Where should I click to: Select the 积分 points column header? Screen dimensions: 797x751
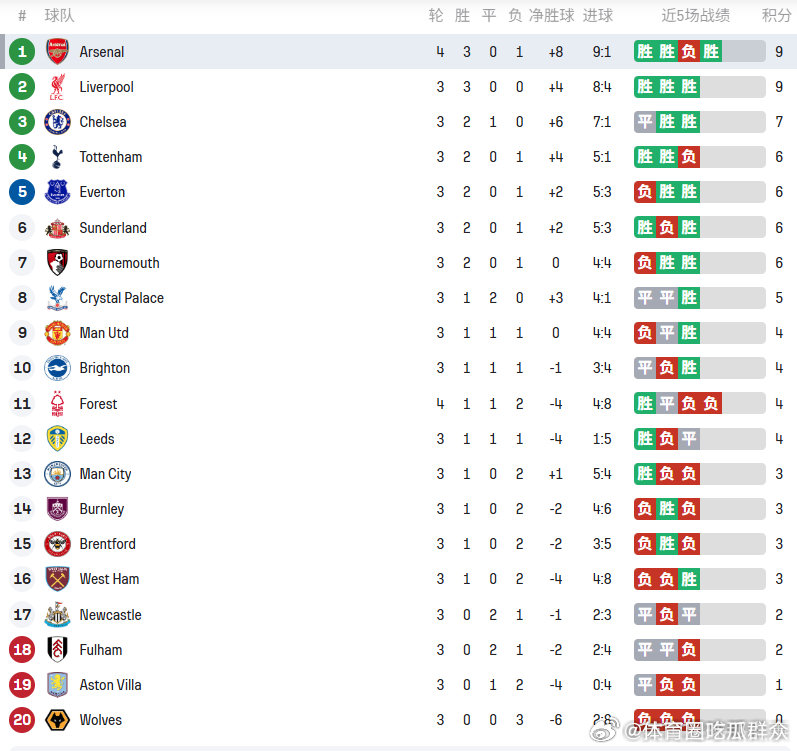pyautogui.click(x=776, y=16)
